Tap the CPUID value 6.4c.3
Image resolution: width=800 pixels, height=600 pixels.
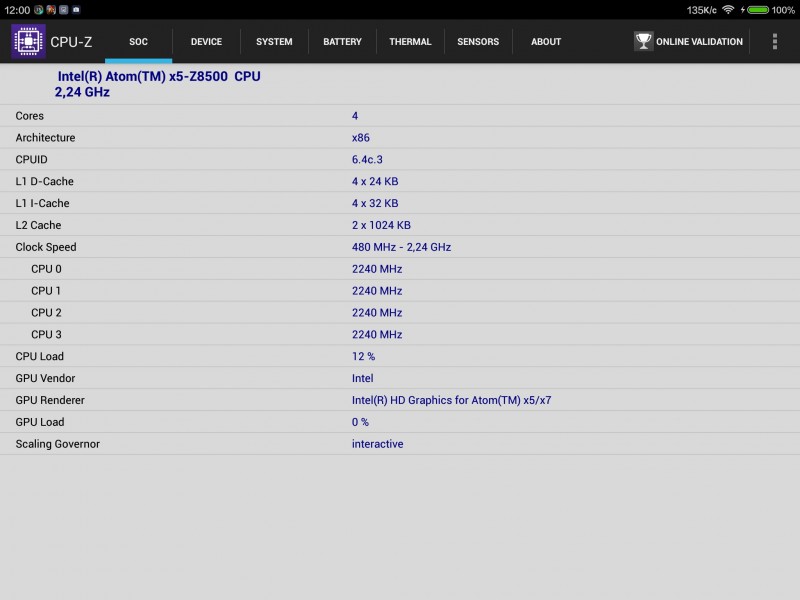coord(367,160)
